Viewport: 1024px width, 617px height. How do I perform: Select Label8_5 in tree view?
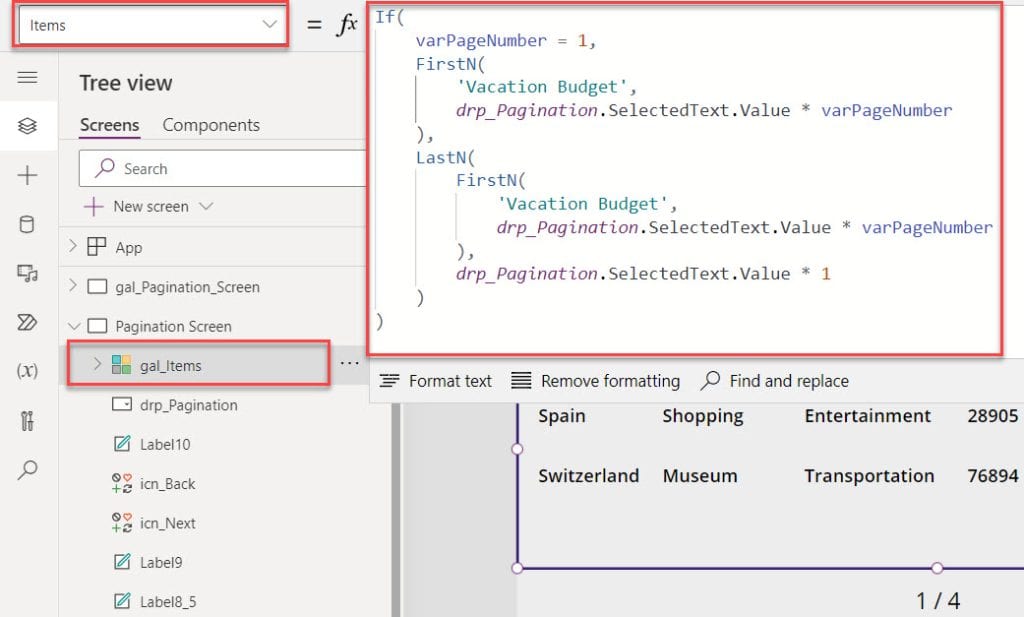tap(168, 601)
